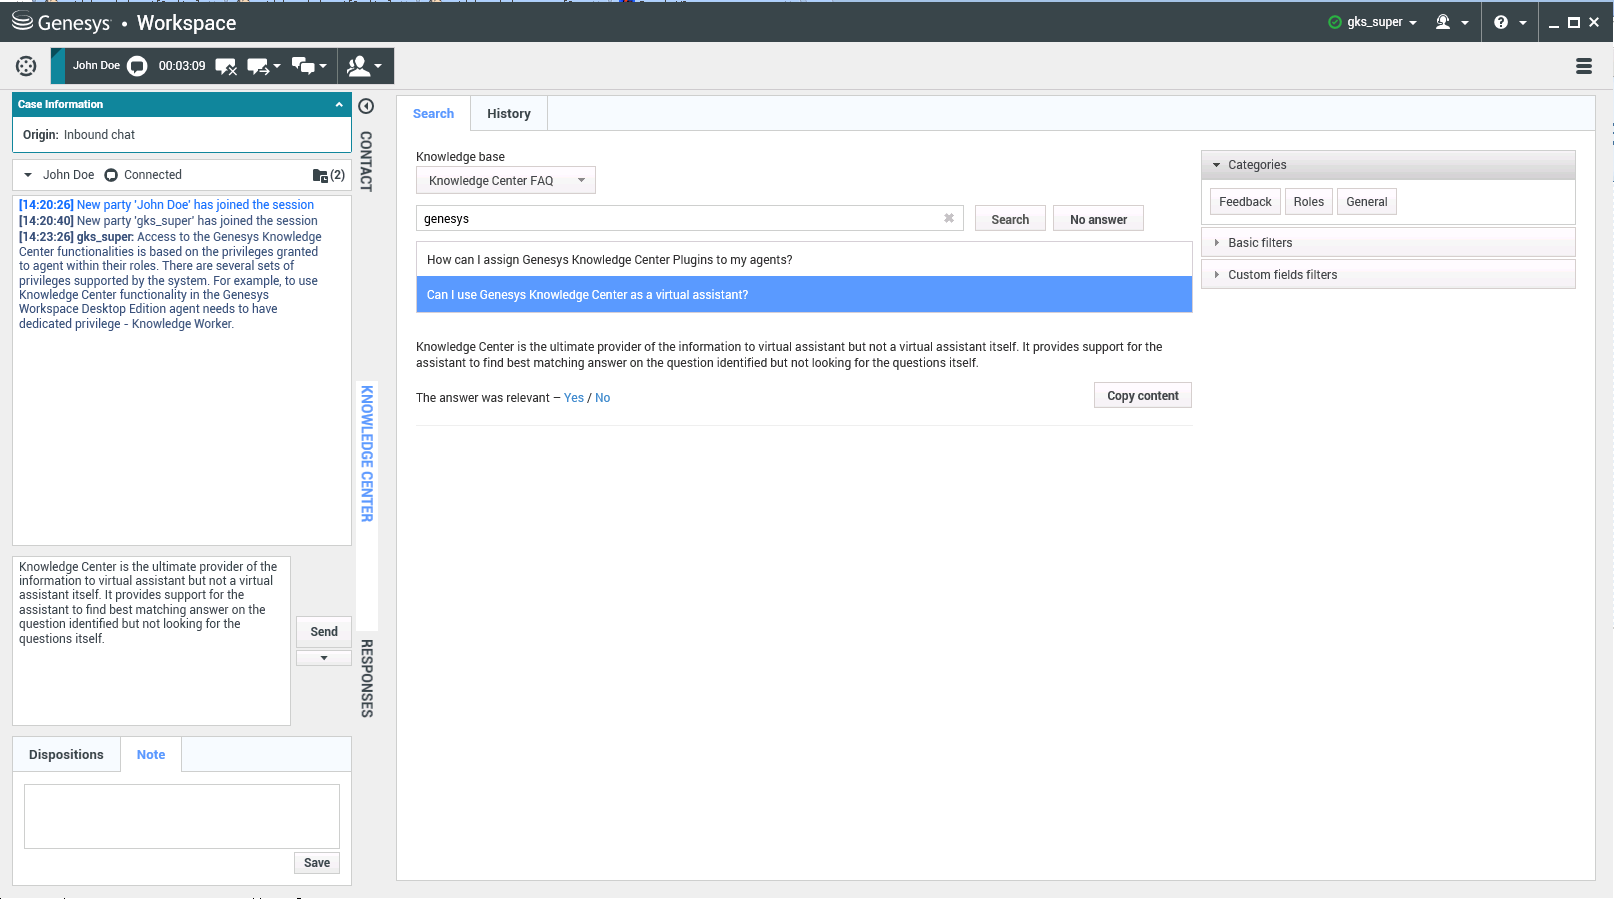Collapse the side panel with the round arrow button

(x=366, y=106)
